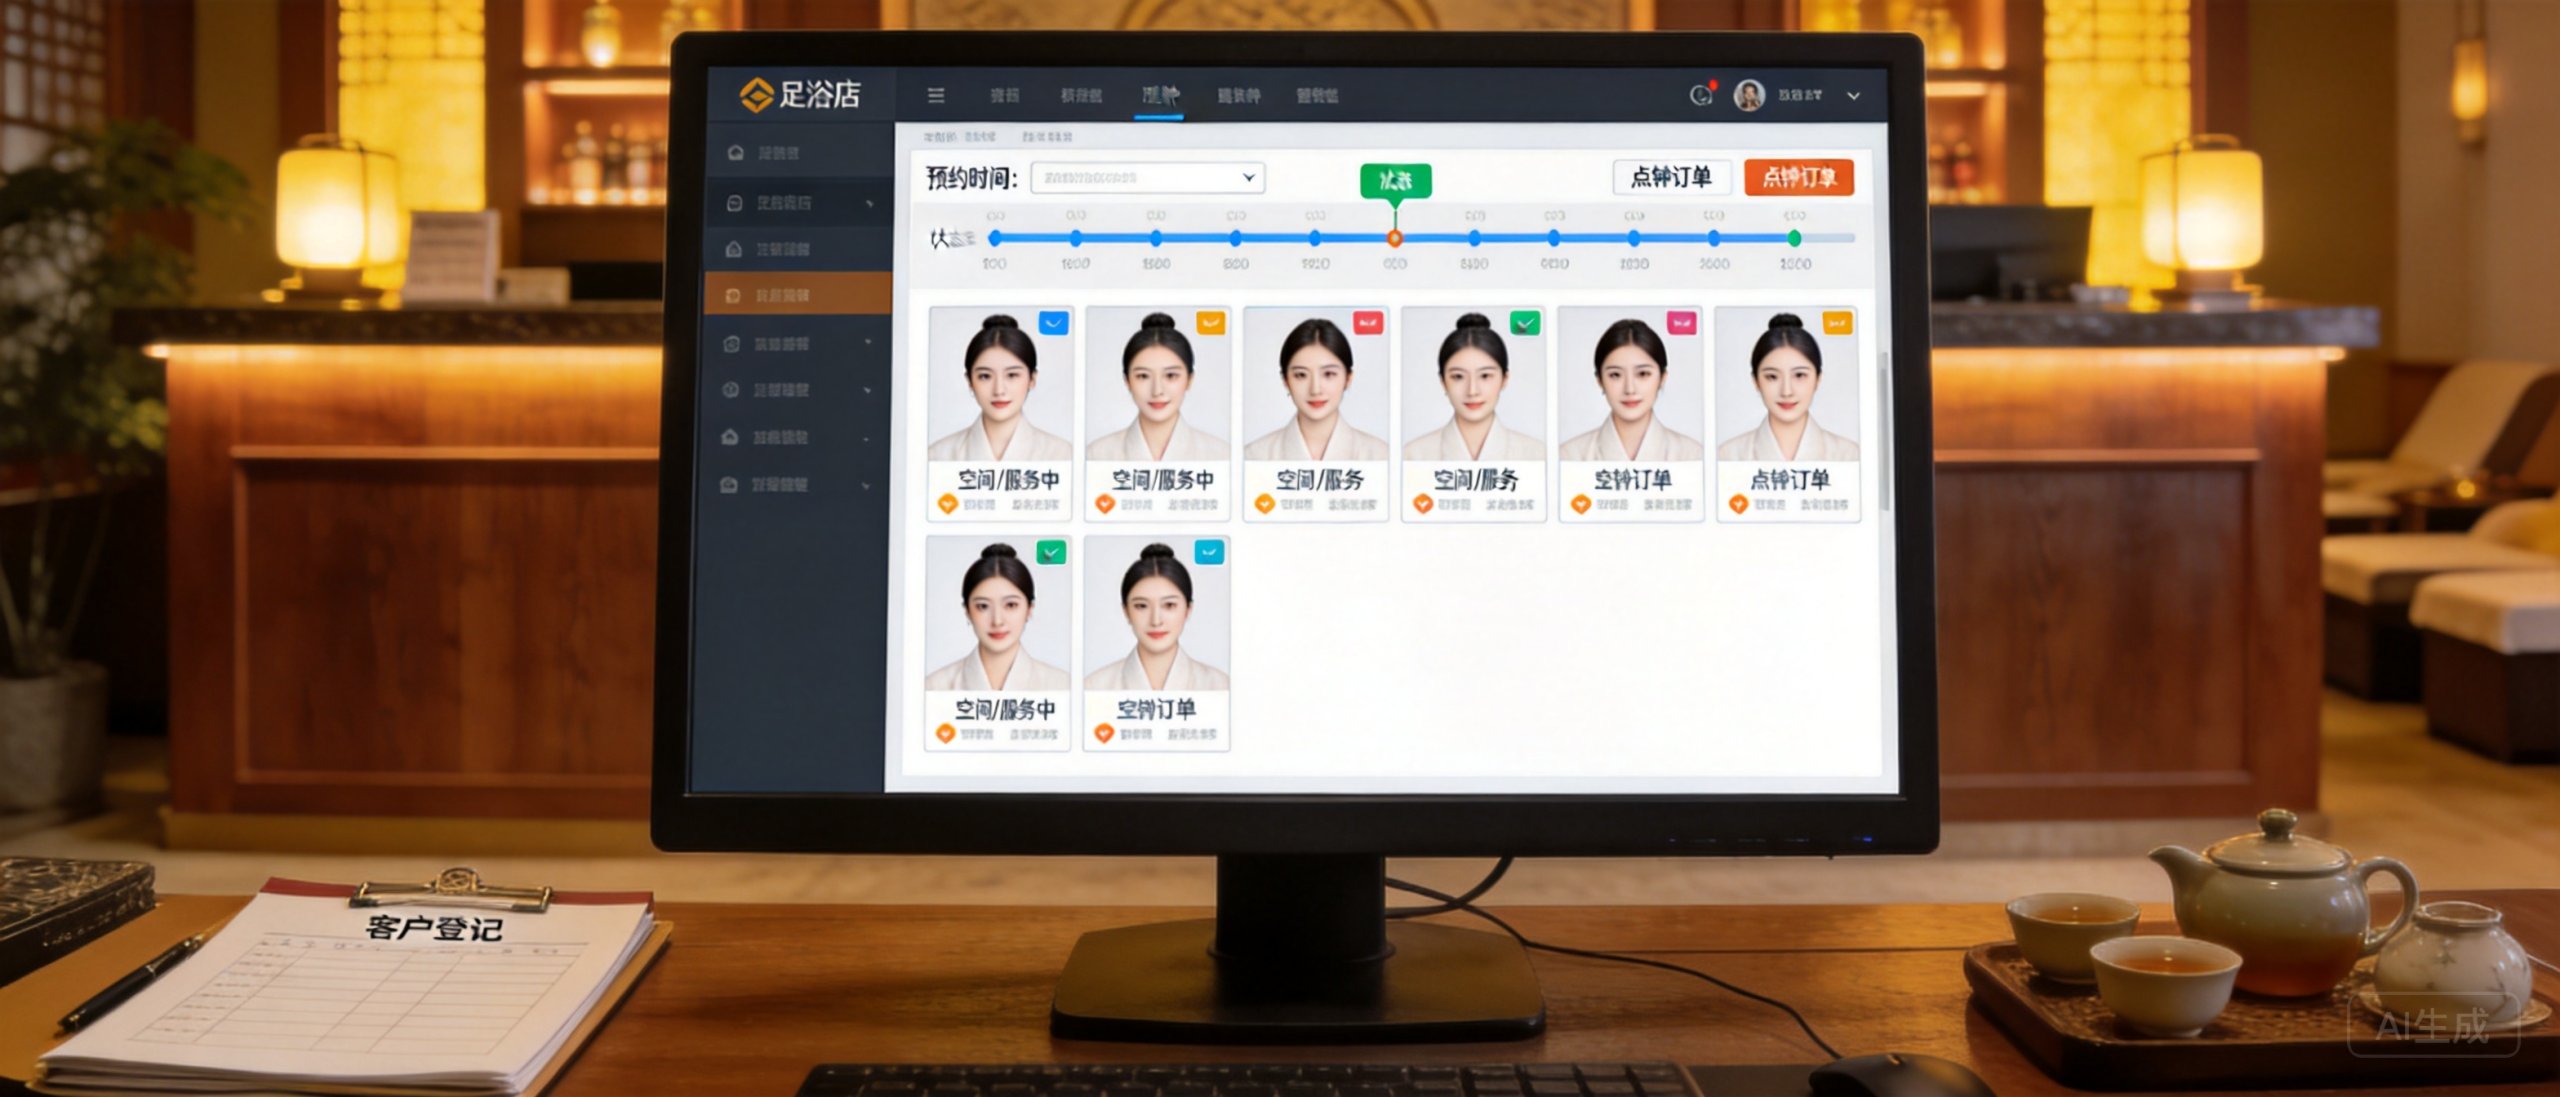2560x1097 pixels.
Task: Click the orange current-time dot on the timeline
Action: pos(1394,238)
